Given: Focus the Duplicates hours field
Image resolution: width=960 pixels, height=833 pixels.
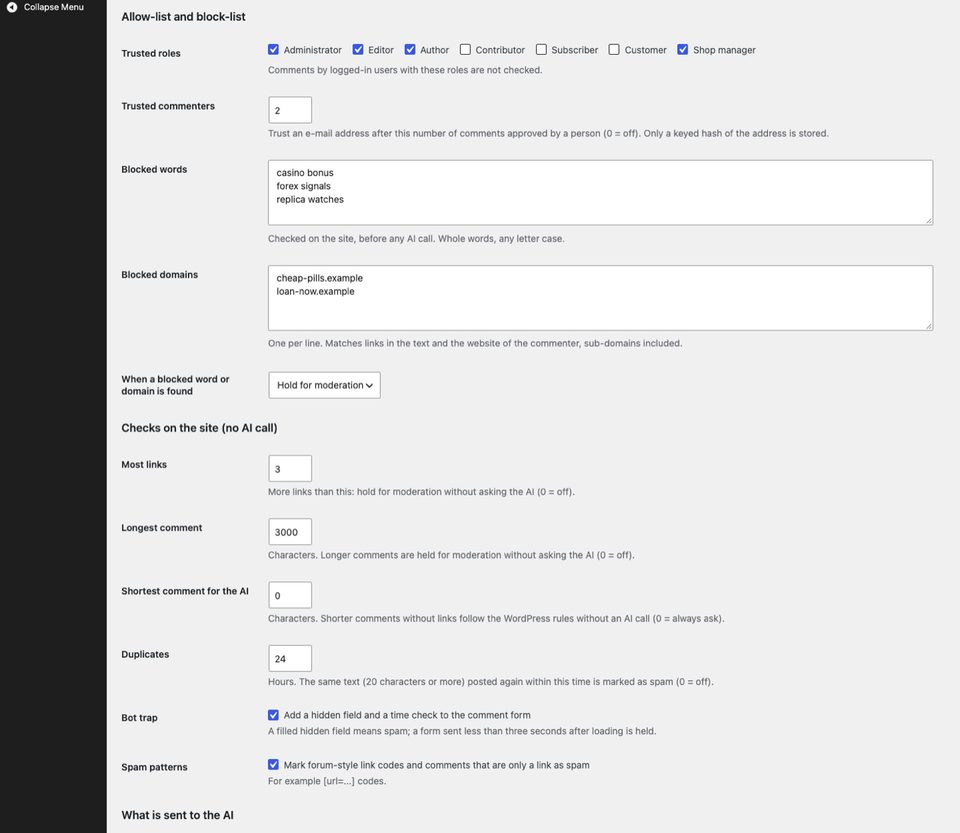Looking at the screenshot, I should (290, 659).
